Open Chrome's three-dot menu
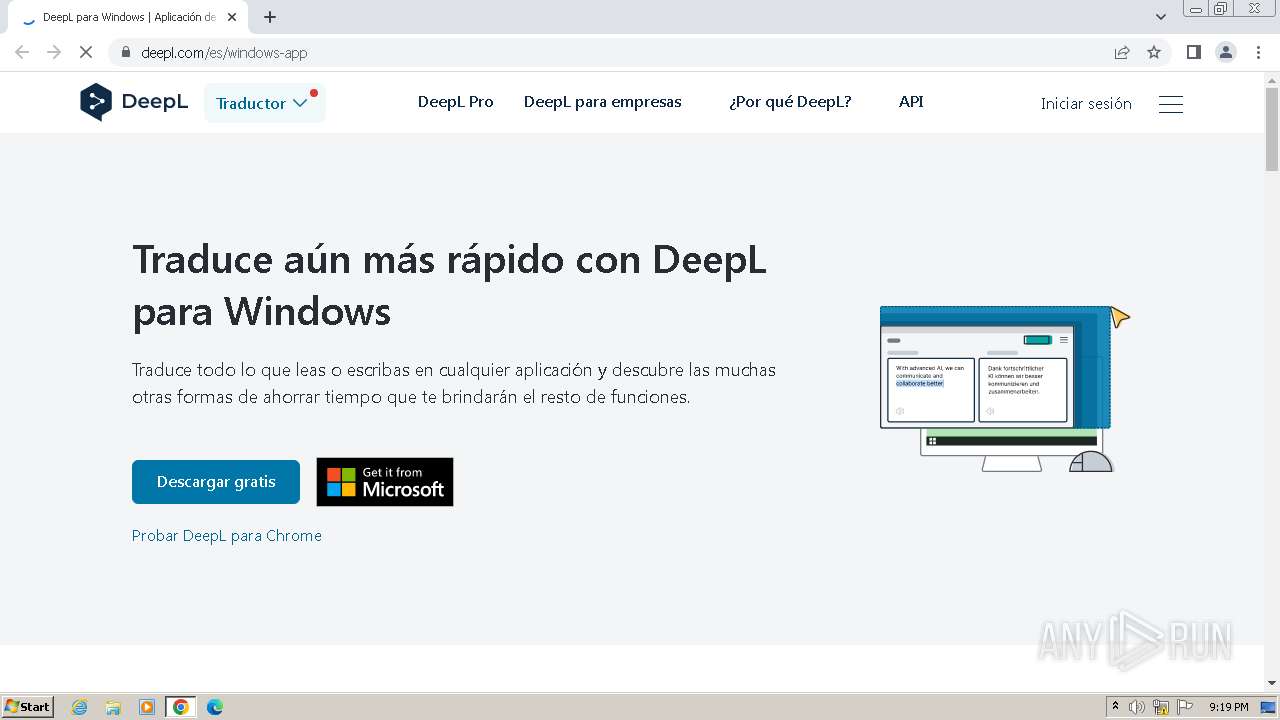Screen dimensions: 1280x720 pos(1258,53)
